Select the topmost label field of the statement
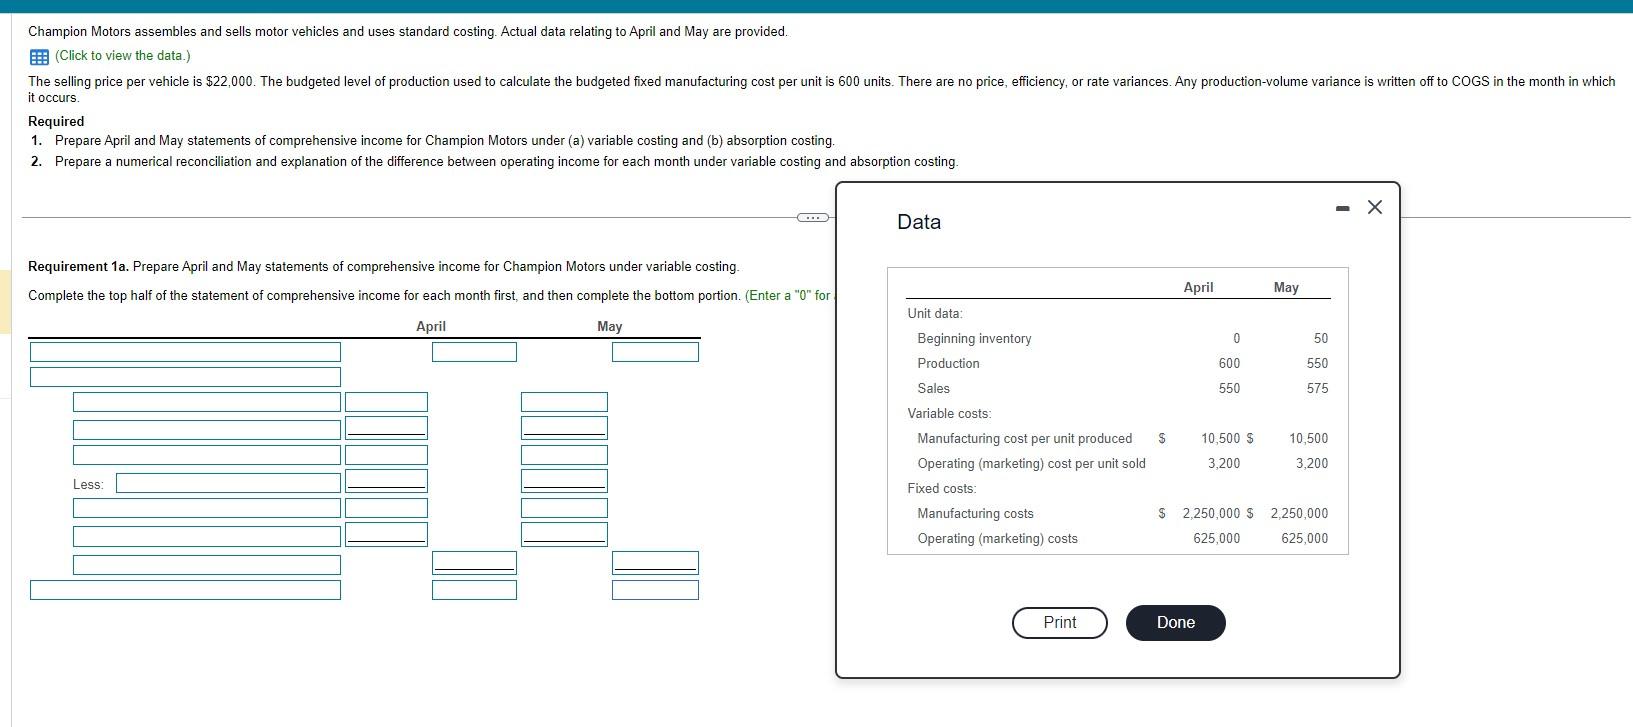Viewport: 1633px width, 727px height. pyautogui.click(x=185, y=352)
